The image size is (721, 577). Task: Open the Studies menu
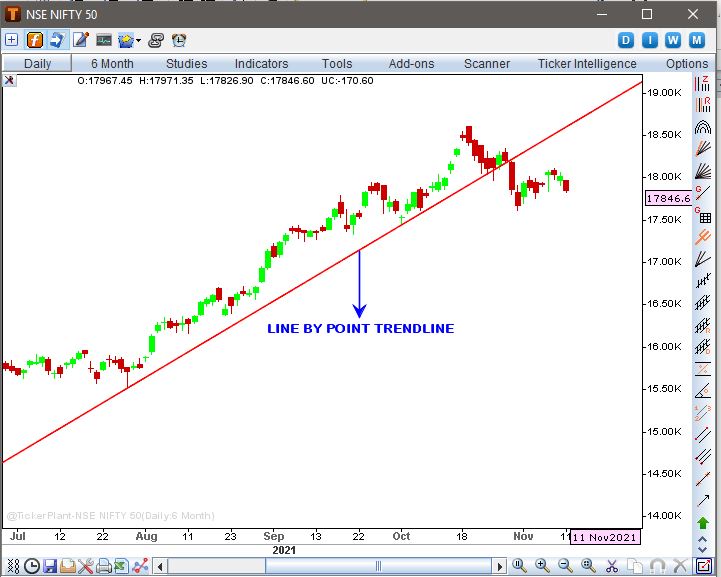coord(186,63)
